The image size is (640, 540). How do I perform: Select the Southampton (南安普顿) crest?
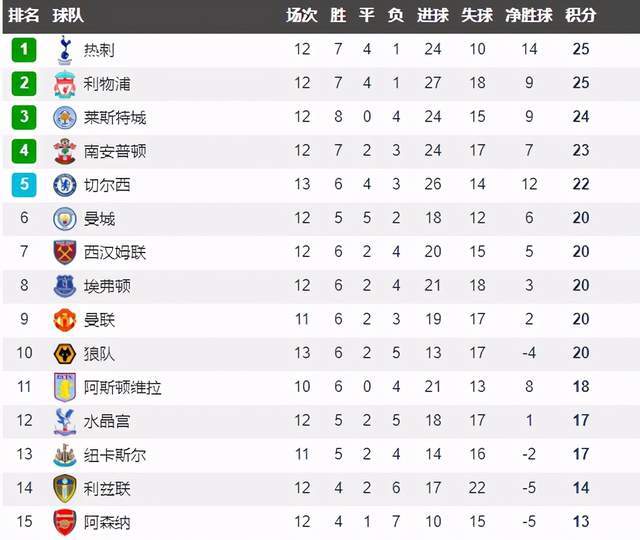click(x=65, y=151)
